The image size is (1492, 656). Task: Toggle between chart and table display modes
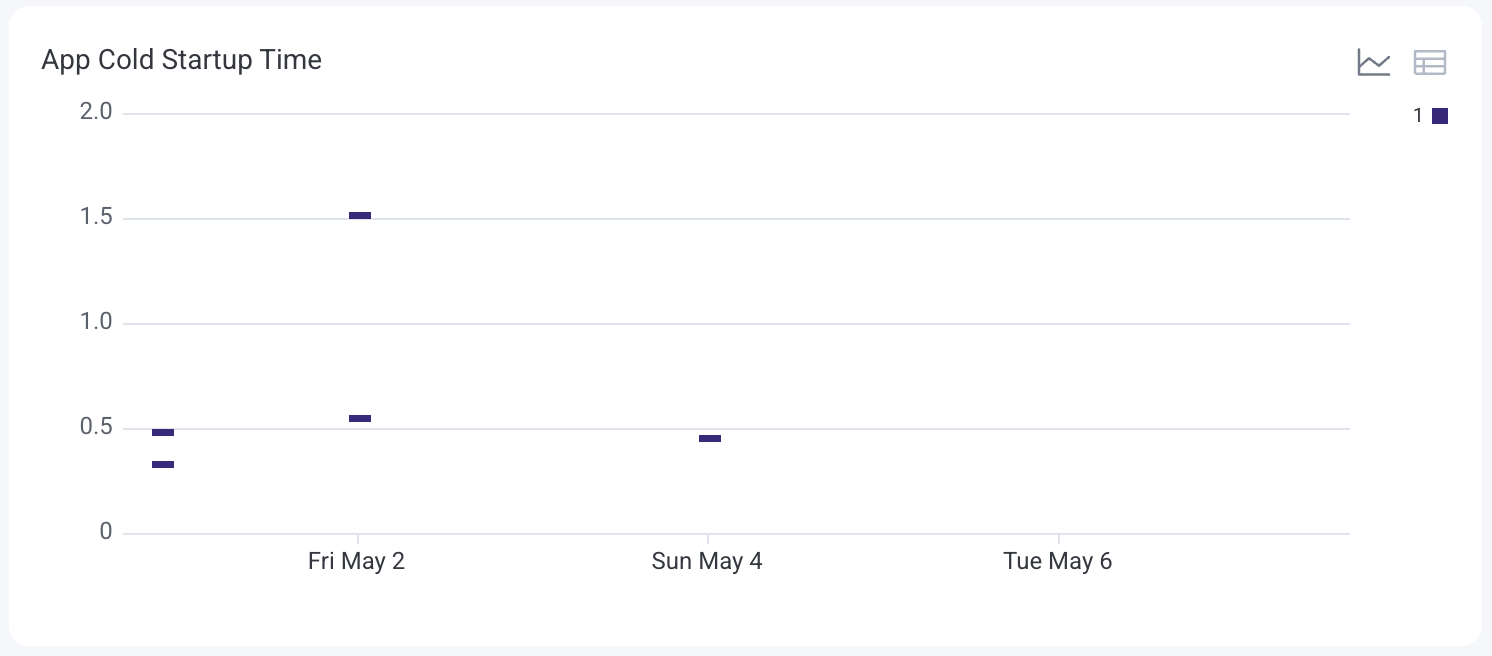tap(1429, 61)
